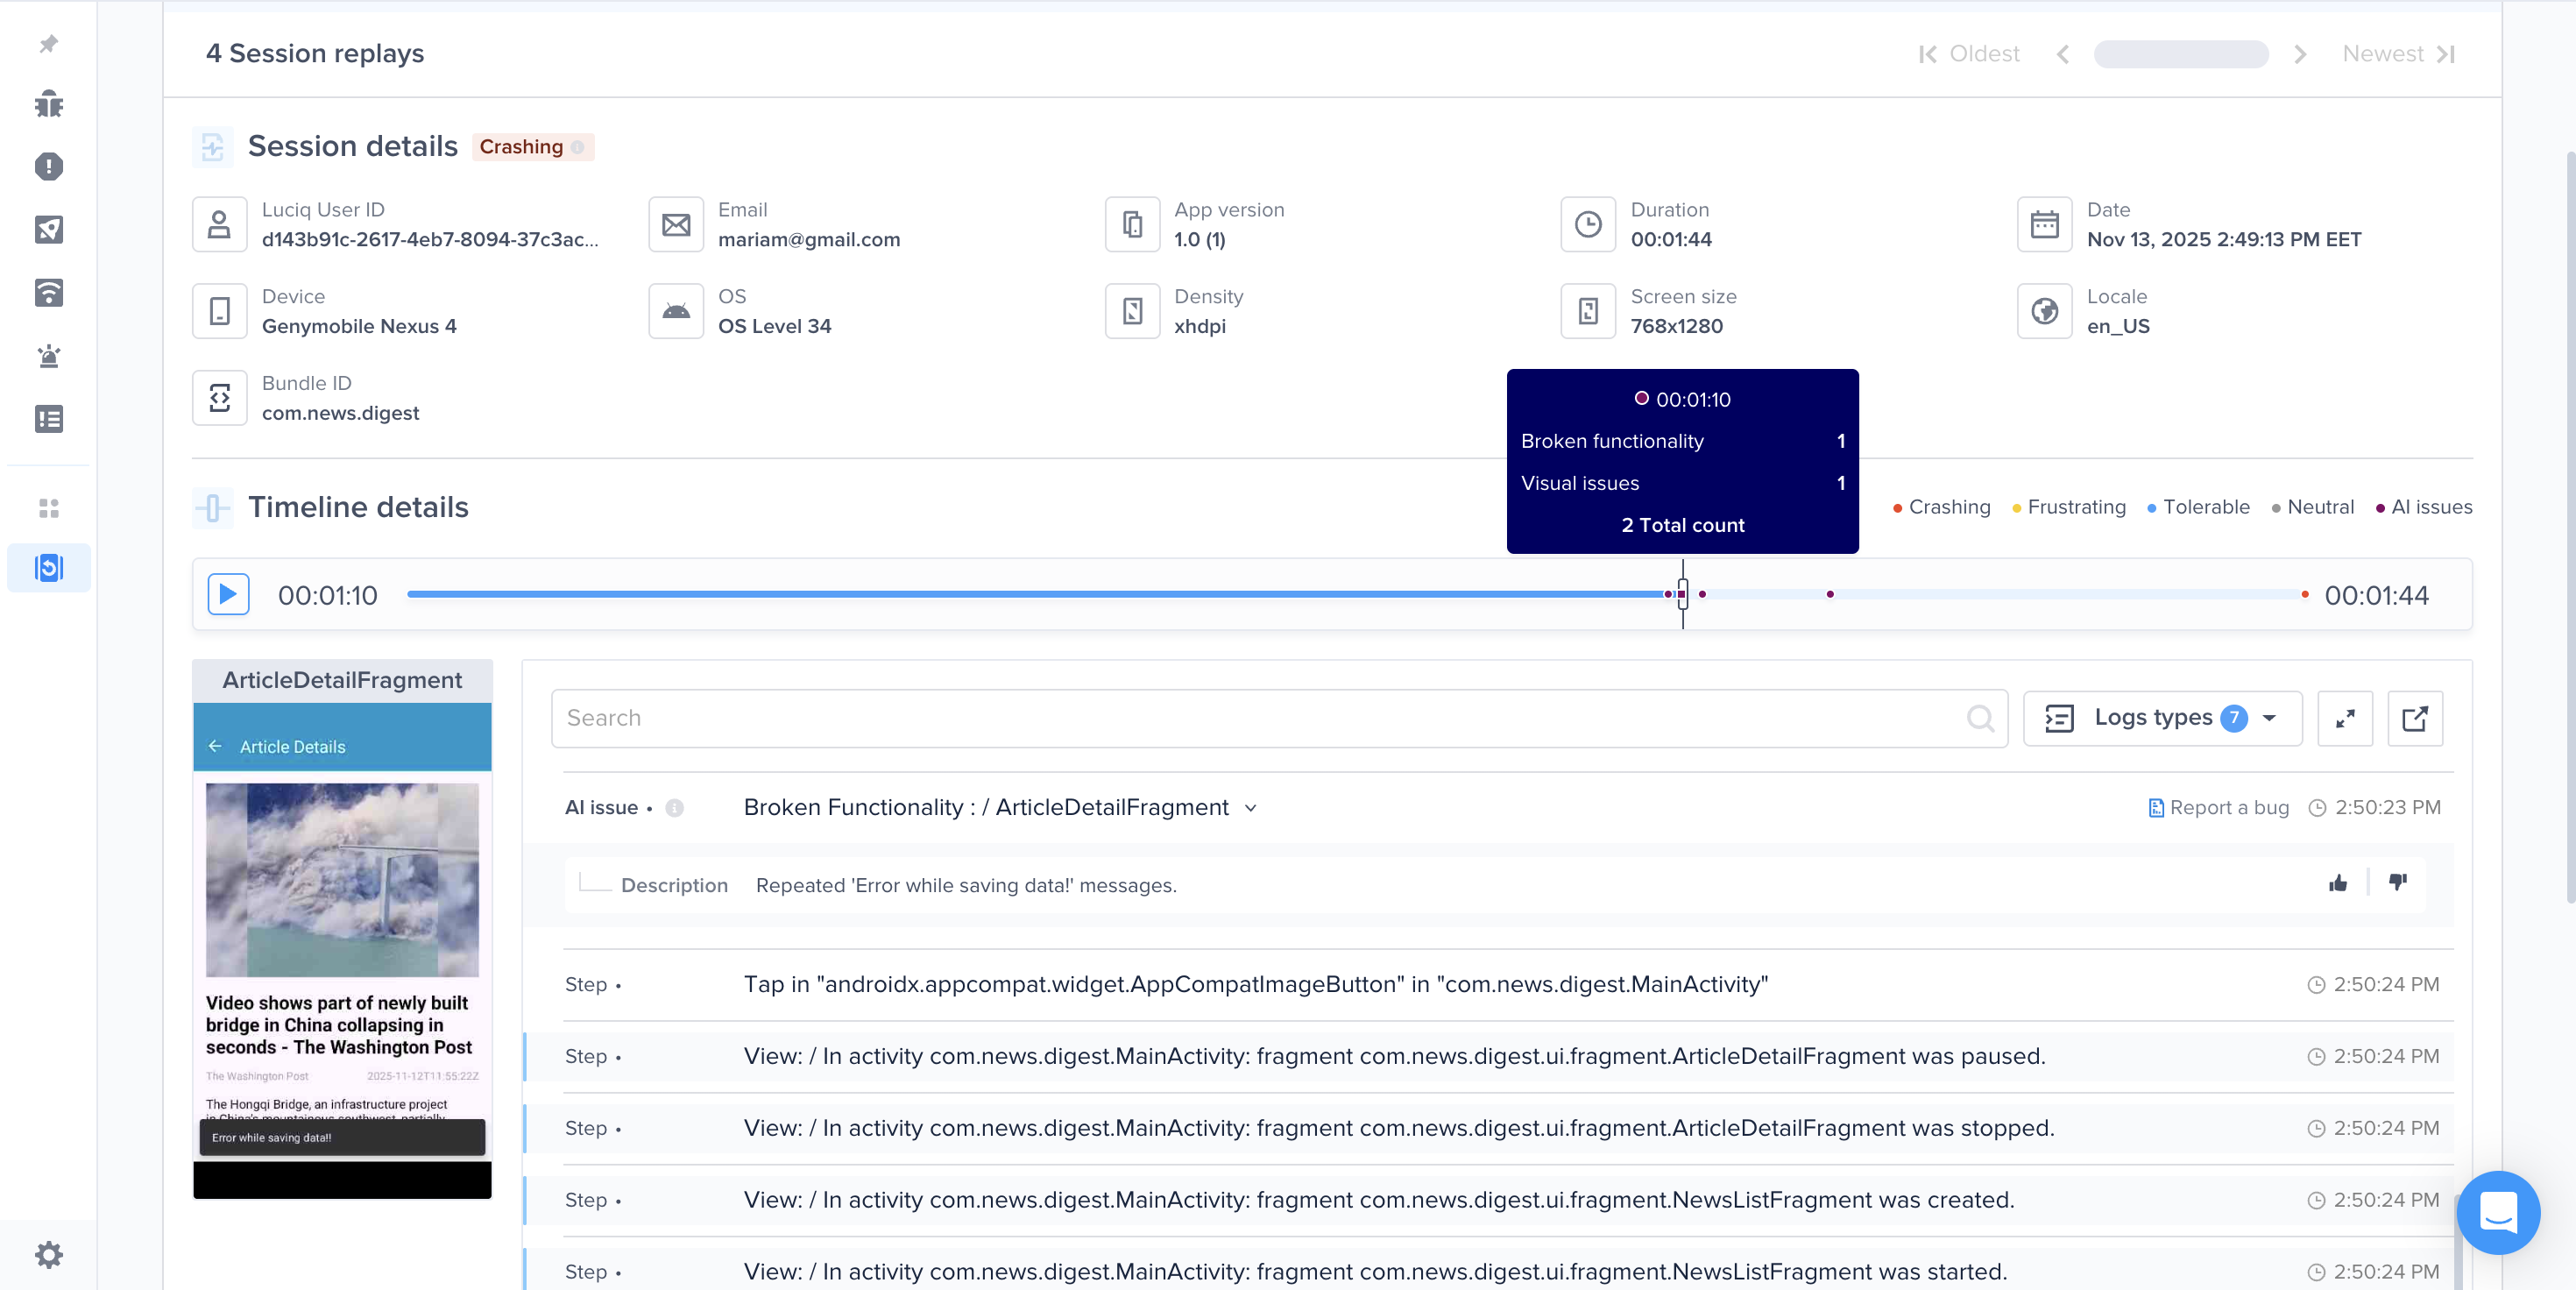Open the dashboard grid sidebar item
The height and width of the screenshot is (1290, 2576).
pos(48,508)
